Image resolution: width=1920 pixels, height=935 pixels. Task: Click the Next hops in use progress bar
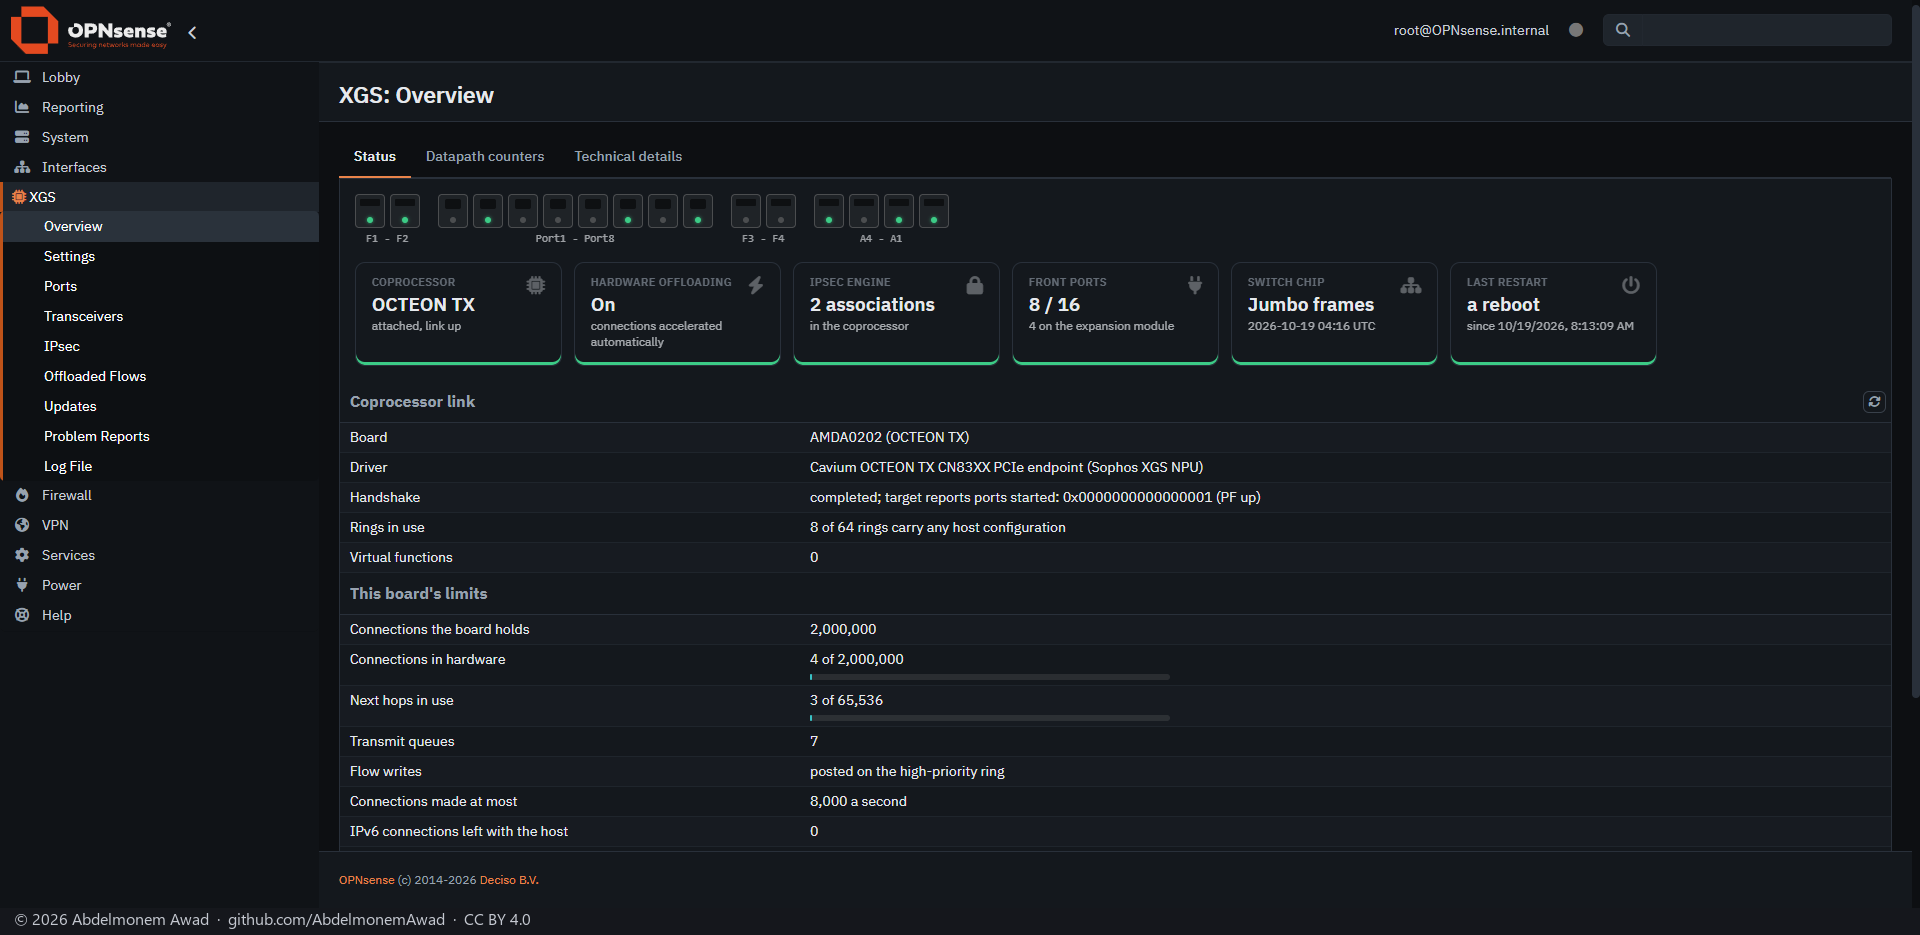(990, 718)
